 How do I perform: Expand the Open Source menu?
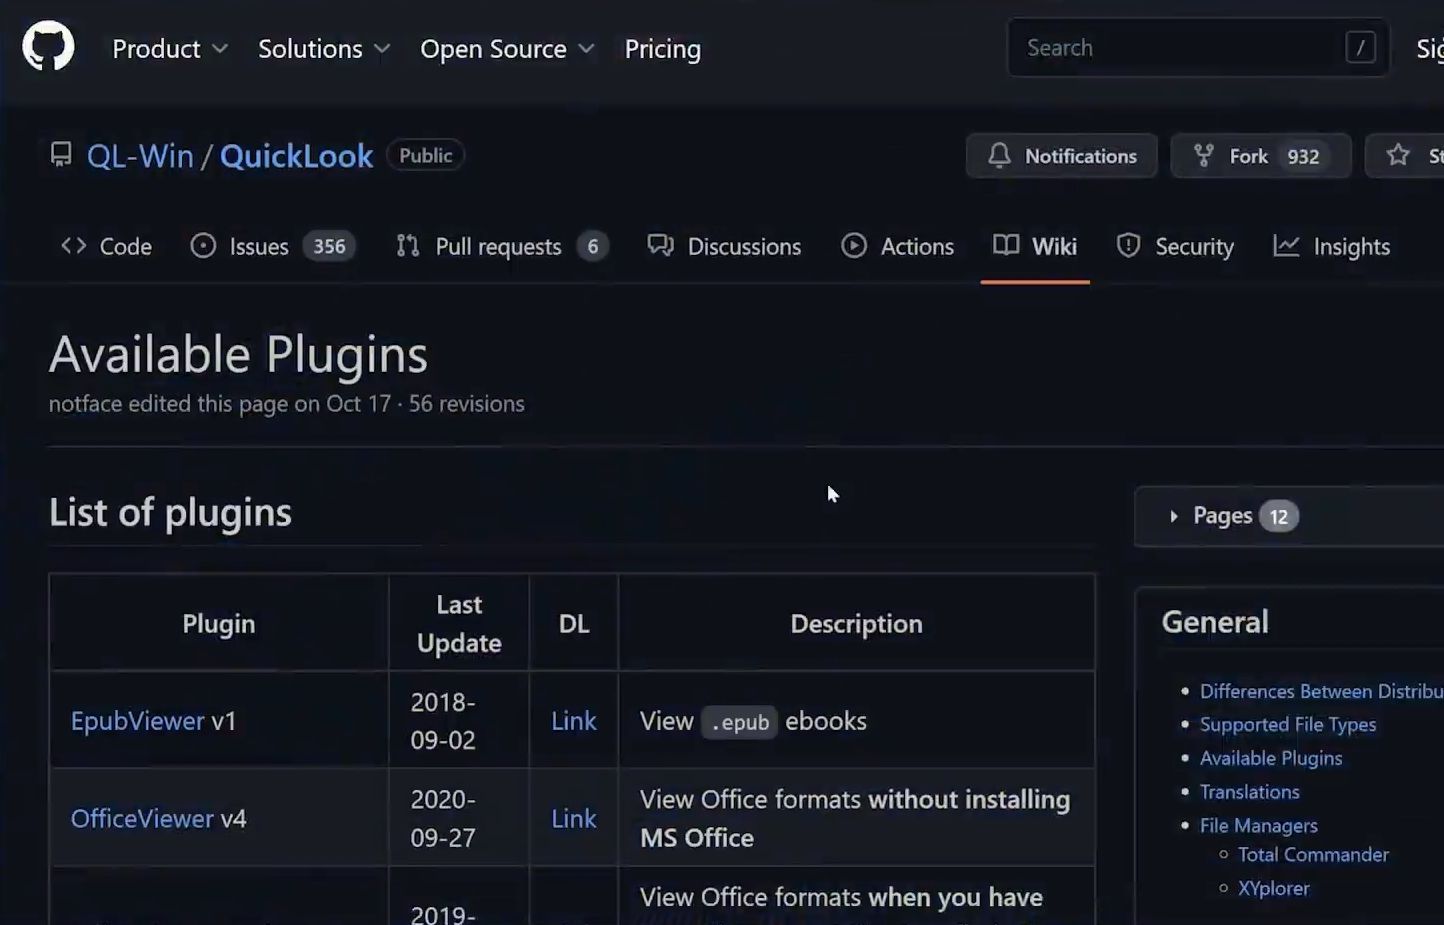click(507, 48)
